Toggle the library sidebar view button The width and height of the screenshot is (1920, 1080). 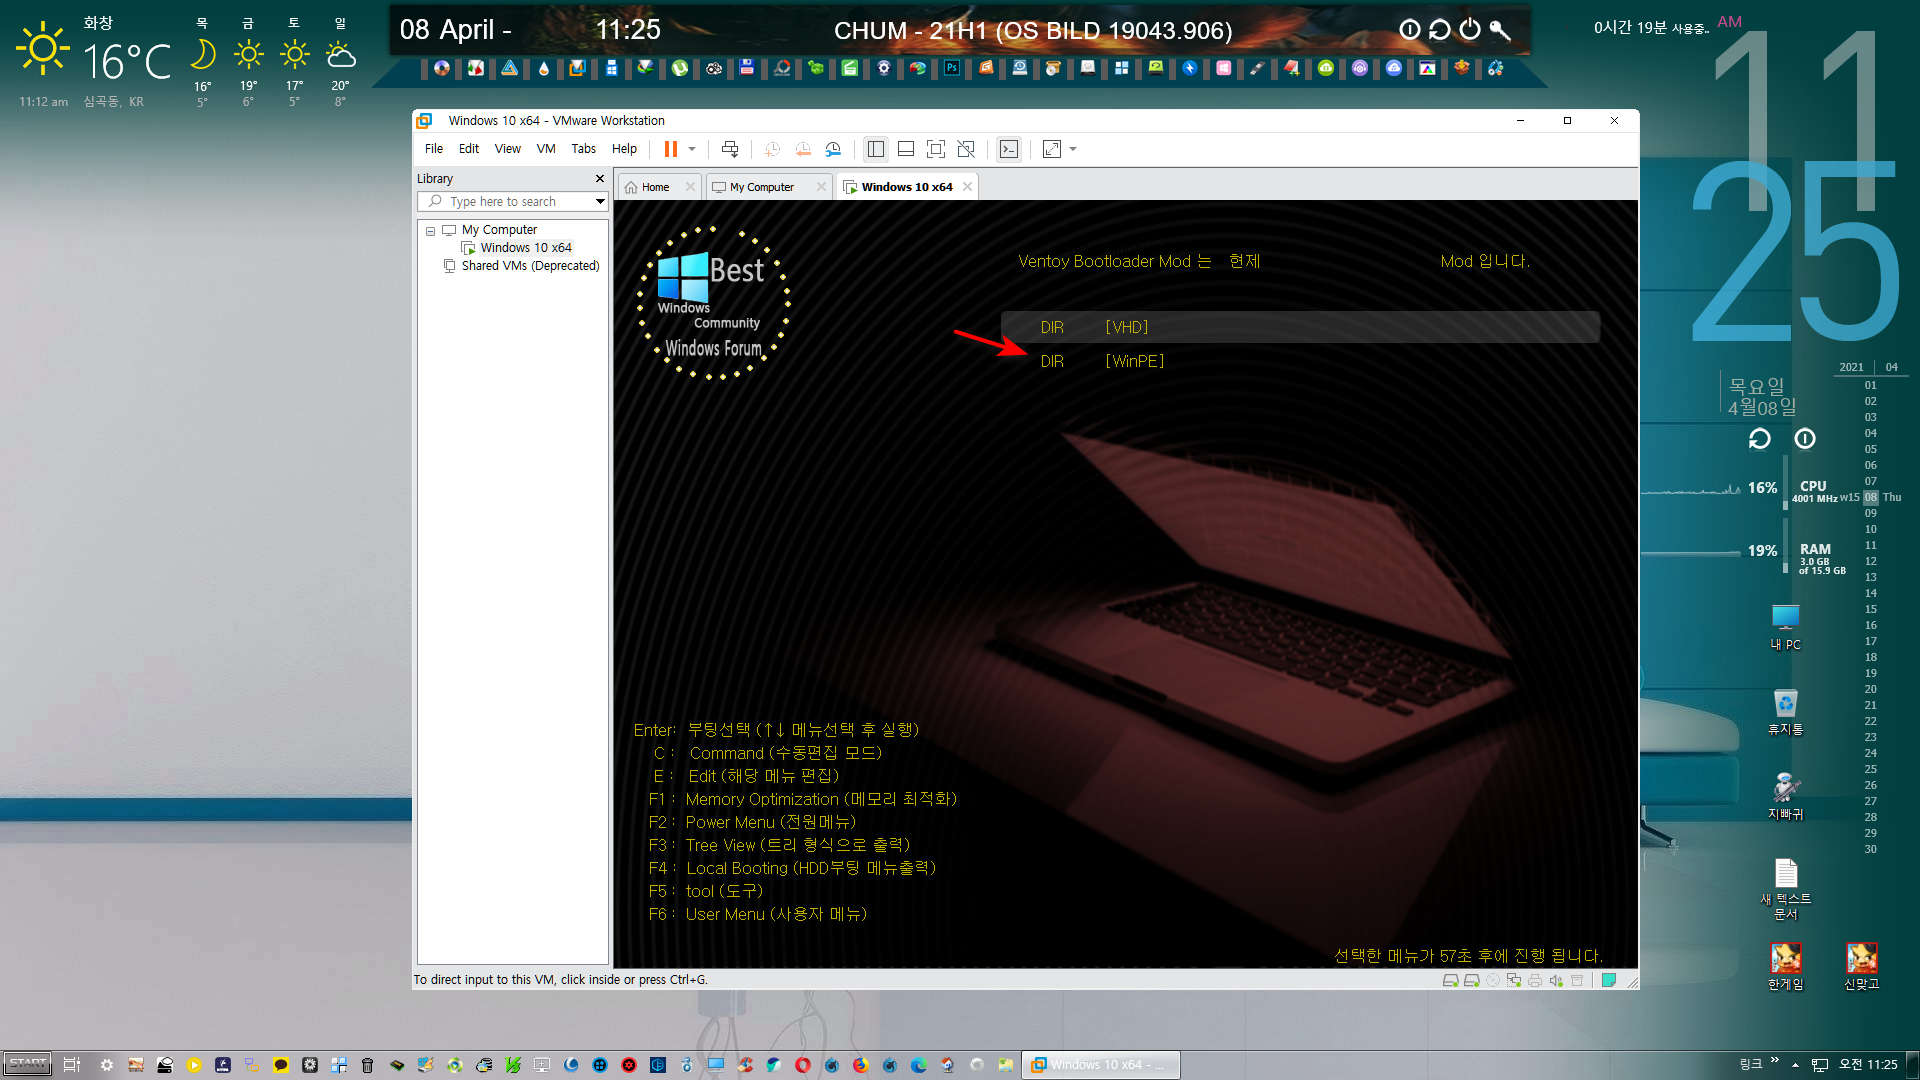click(x=876, y=149)
